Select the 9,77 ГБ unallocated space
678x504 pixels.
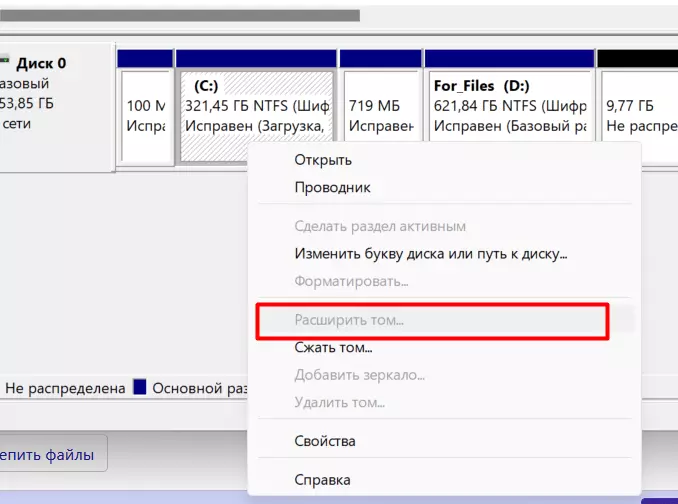click(x=637, y=115)
